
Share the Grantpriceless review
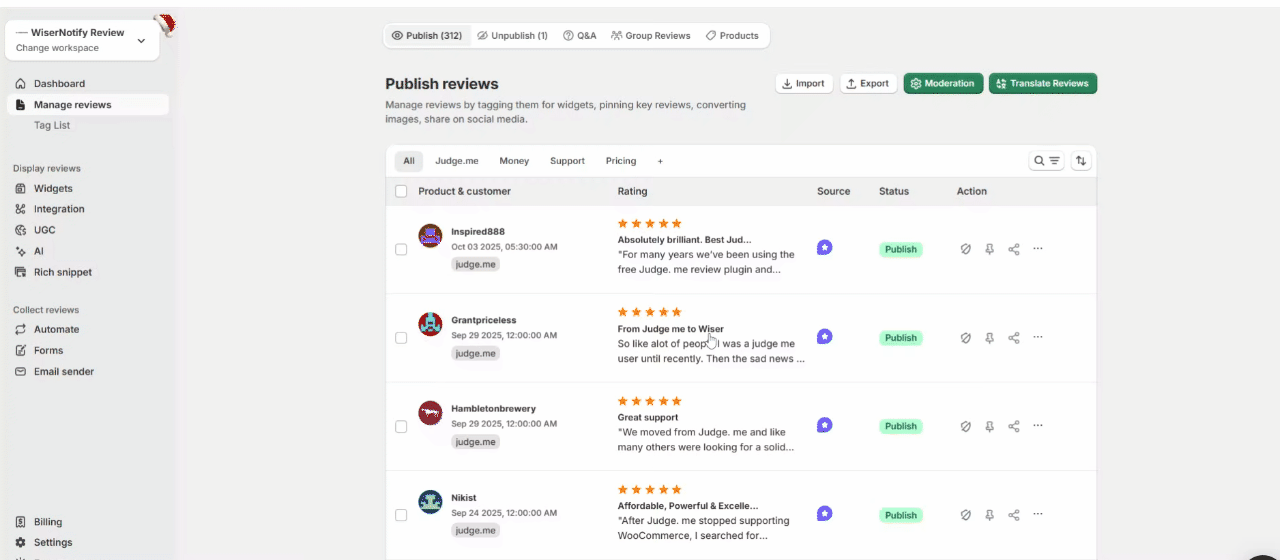click(x=1013, y=338)
